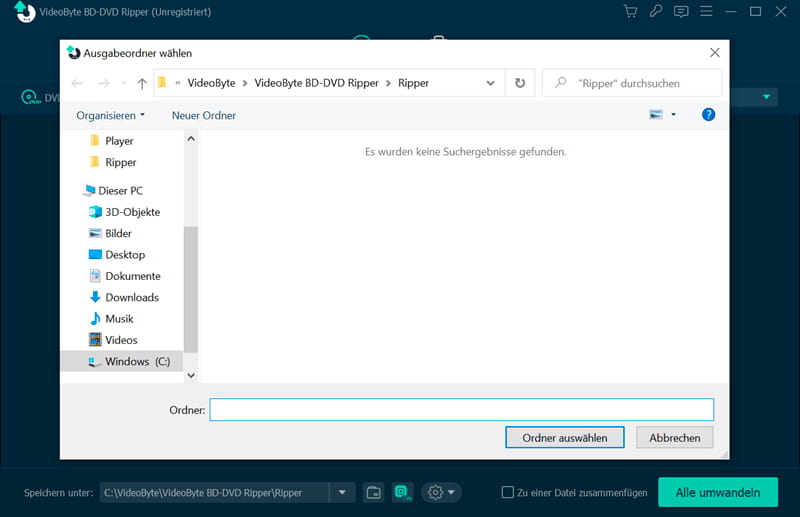
Task: Confirm with Ordner auswählen button
Action: click(x=564, y=438)
